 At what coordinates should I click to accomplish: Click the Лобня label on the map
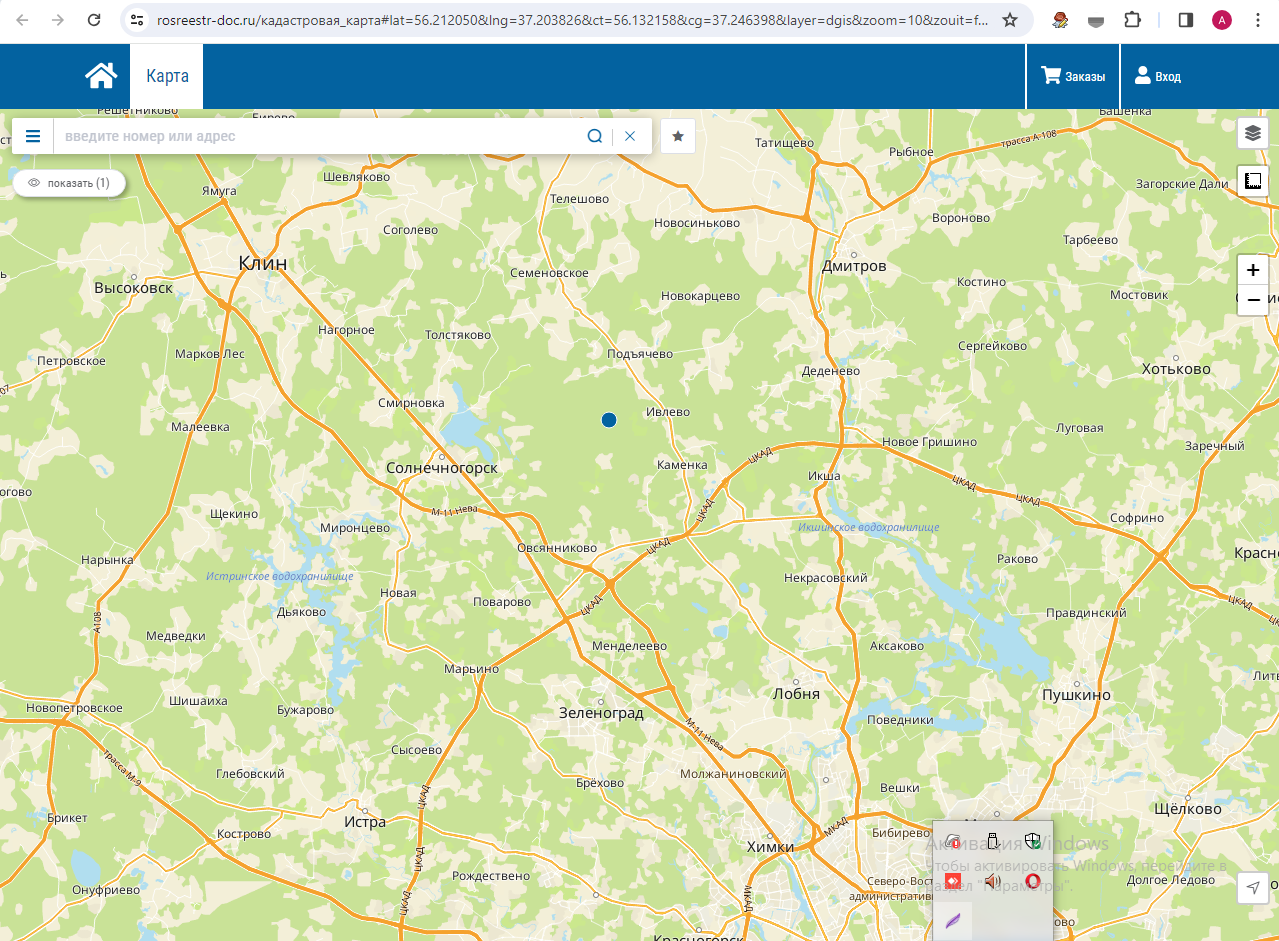797,693
